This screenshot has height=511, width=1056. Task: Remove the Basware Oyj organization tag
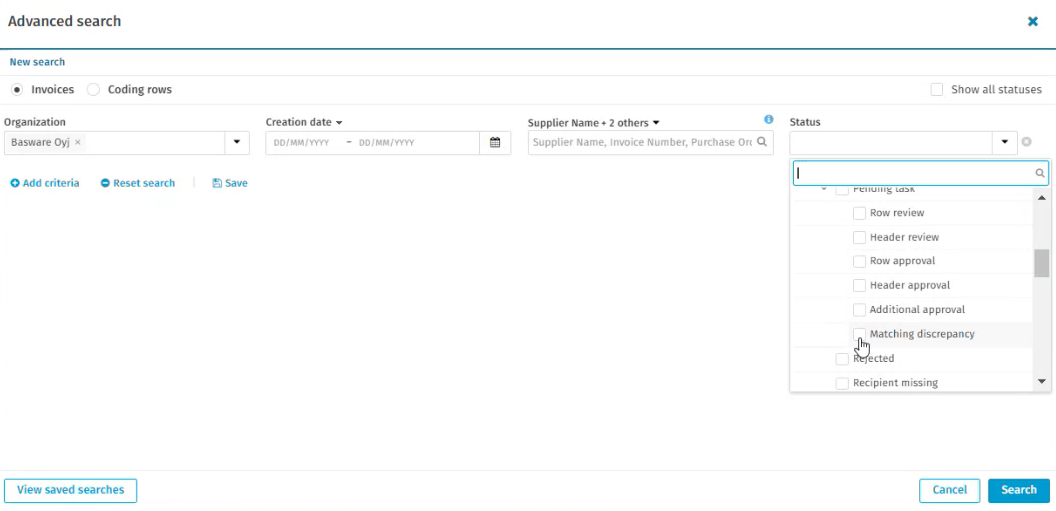click(x=77, y=142)
